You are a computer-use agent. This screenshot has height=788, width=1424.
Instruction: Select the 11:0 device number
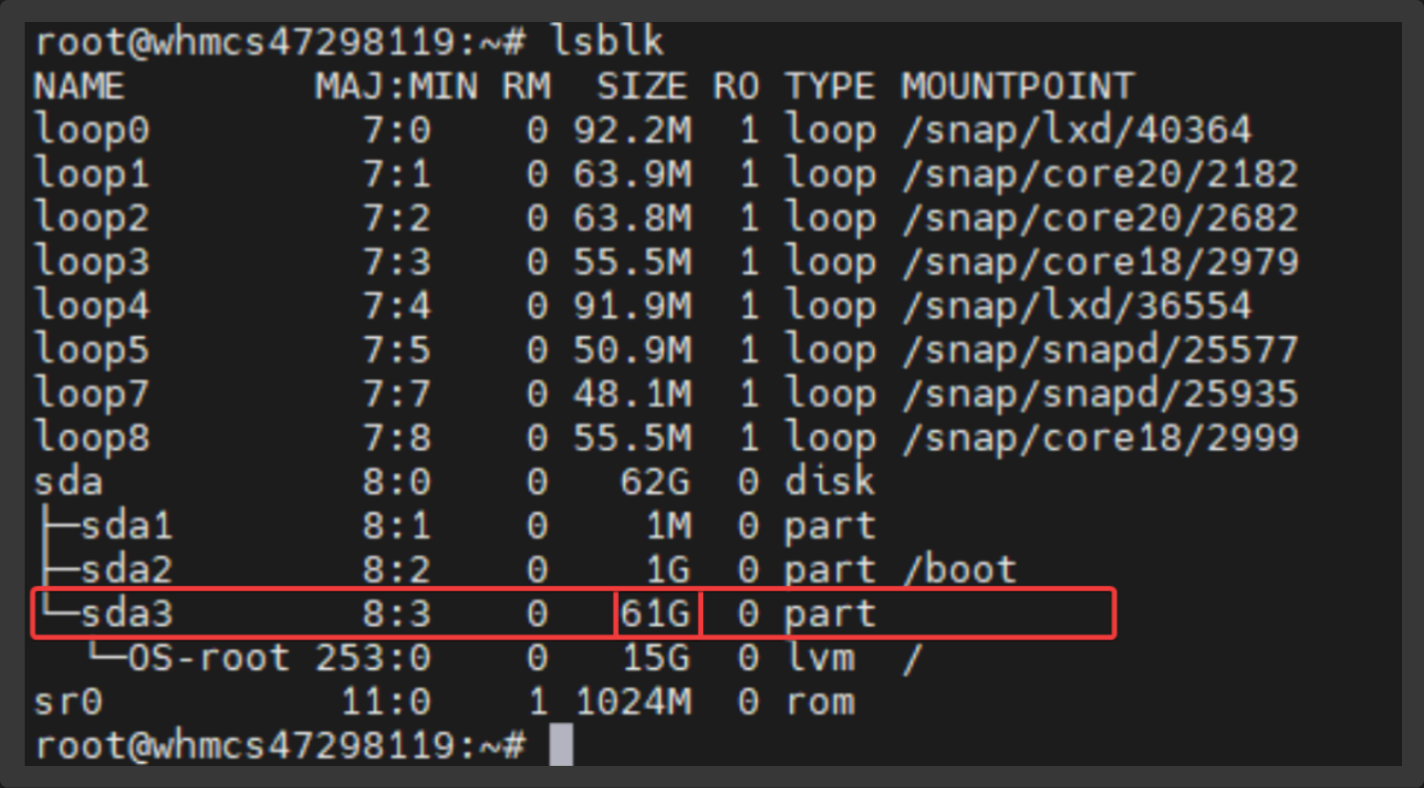(x=385, y=702)
